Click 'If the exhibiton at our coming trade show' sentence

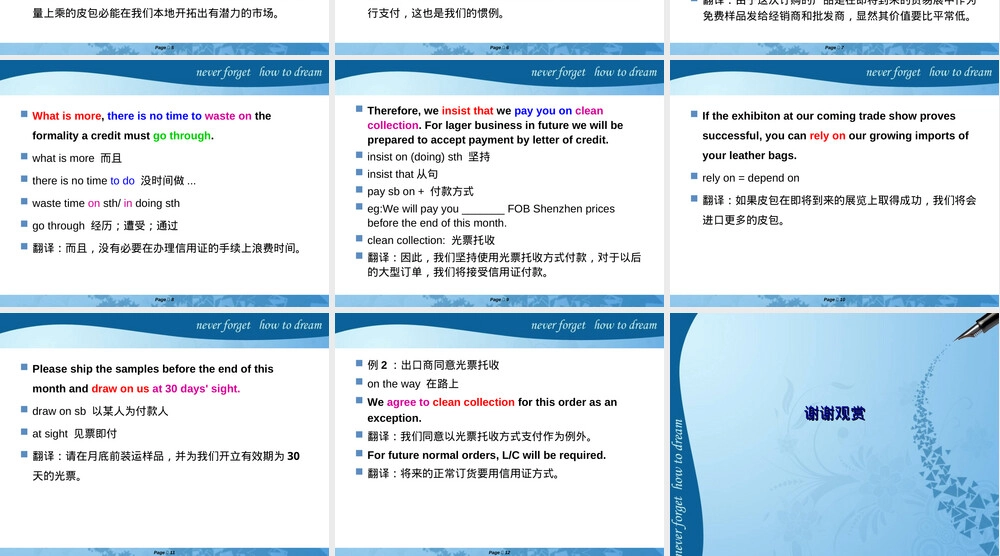[835, 136]
